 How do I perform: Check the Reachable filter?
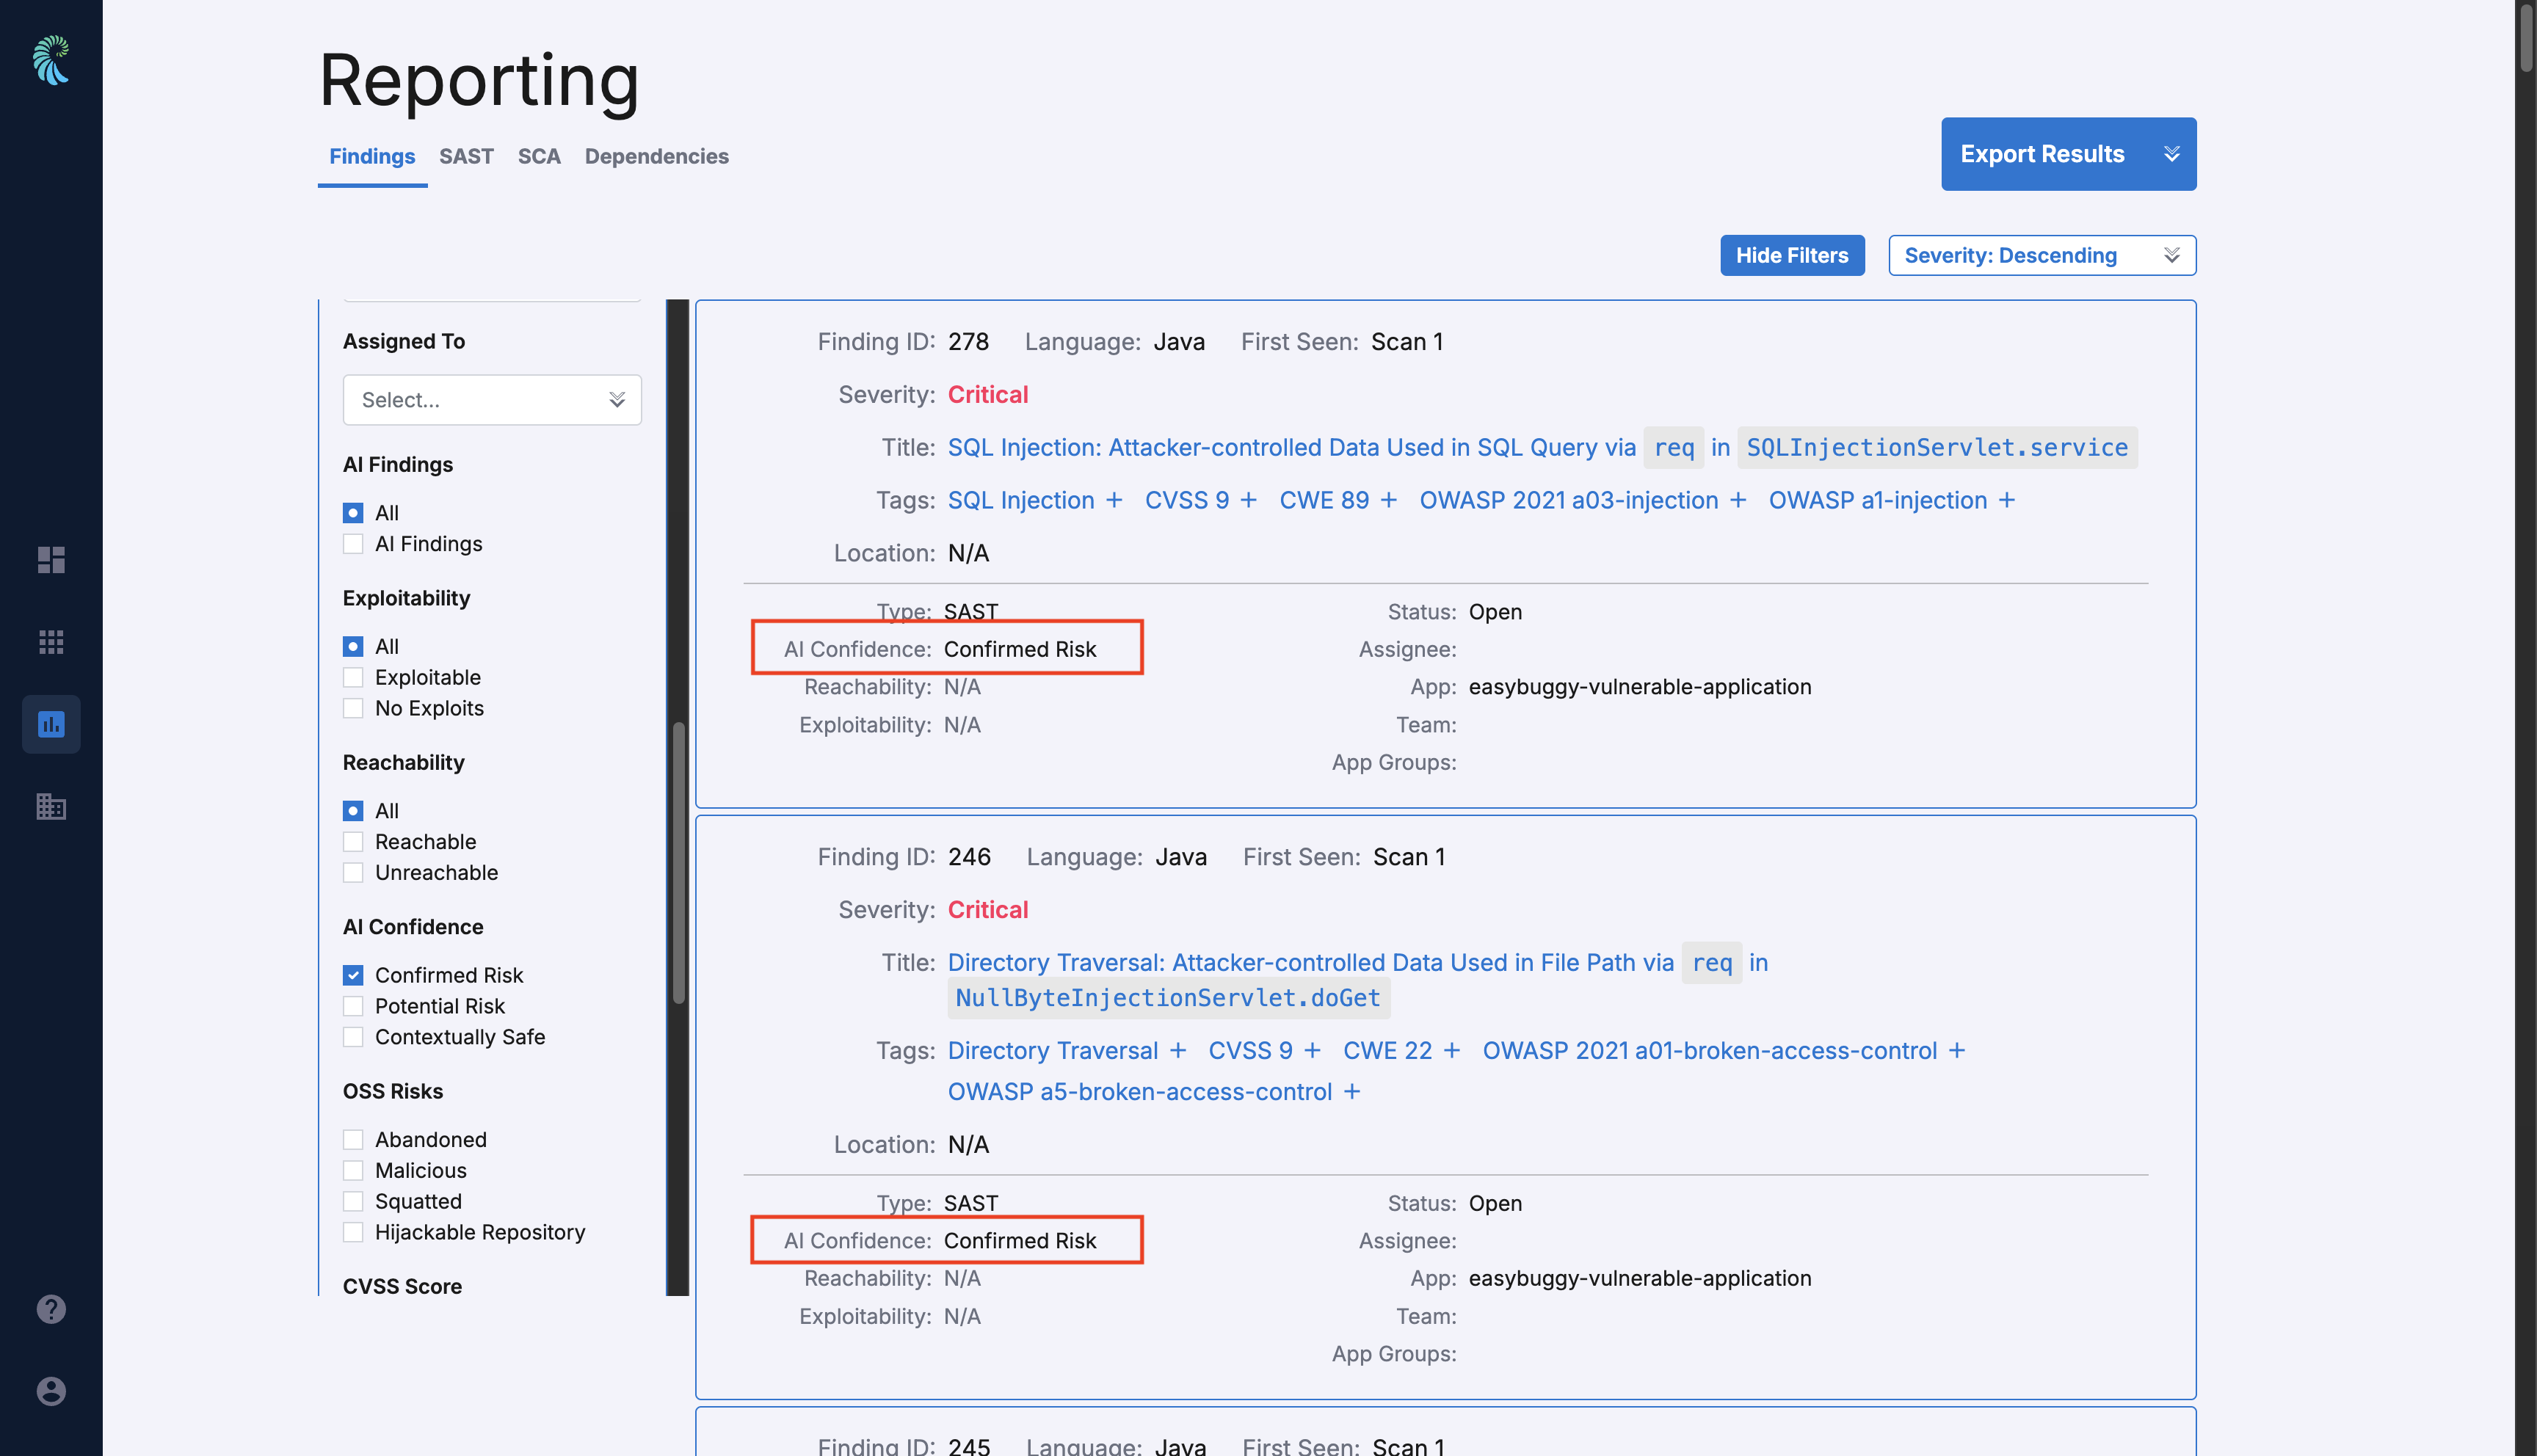[x=353, y=842]
